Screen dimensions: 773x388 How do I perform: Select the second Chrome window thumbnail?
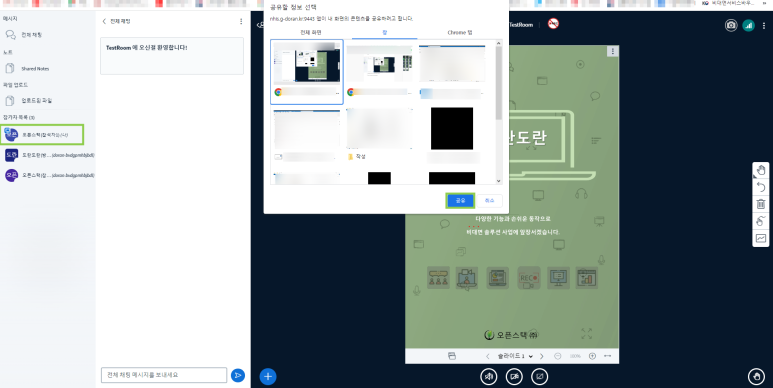(x=379, y=71)
